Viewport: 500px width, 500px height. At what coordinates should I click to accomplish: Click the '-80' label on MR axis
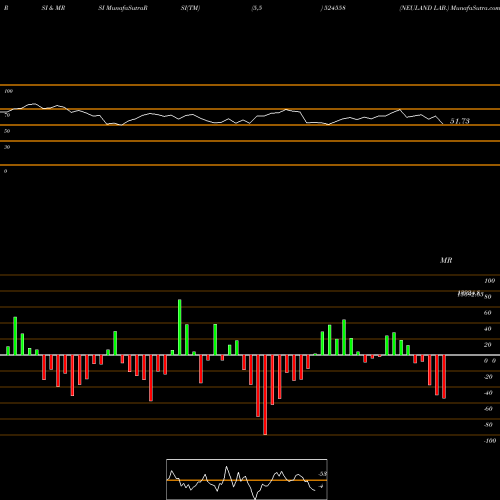(488, 425)
